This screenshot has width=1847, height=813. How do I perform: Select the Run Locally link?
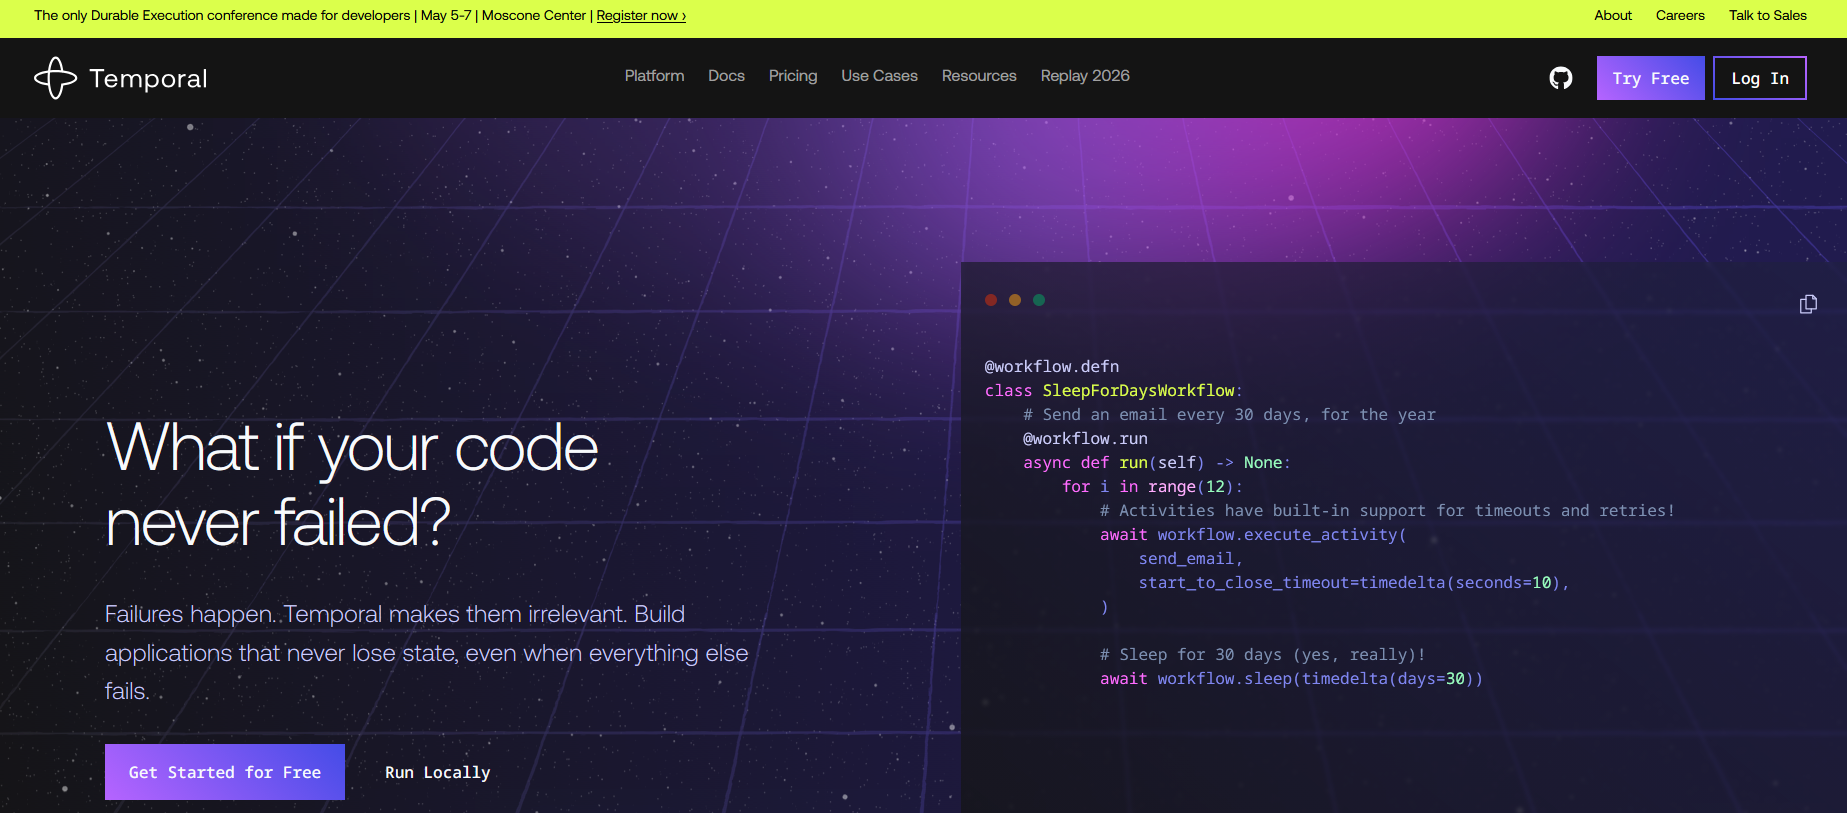coord(437,772)
